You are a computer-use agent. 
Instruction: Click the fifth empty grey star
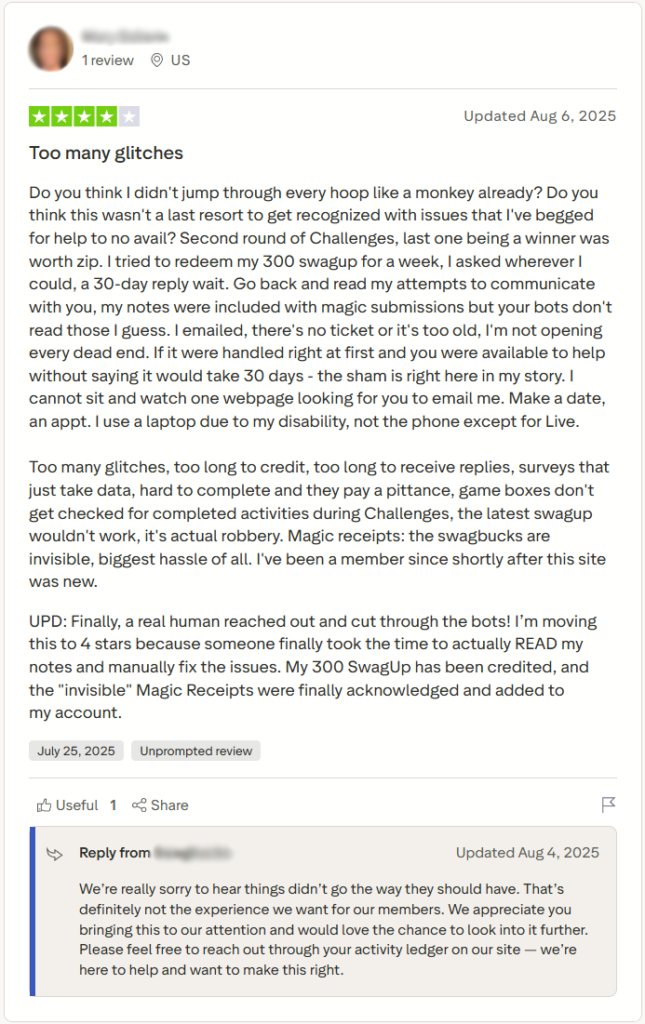point(129,116)
